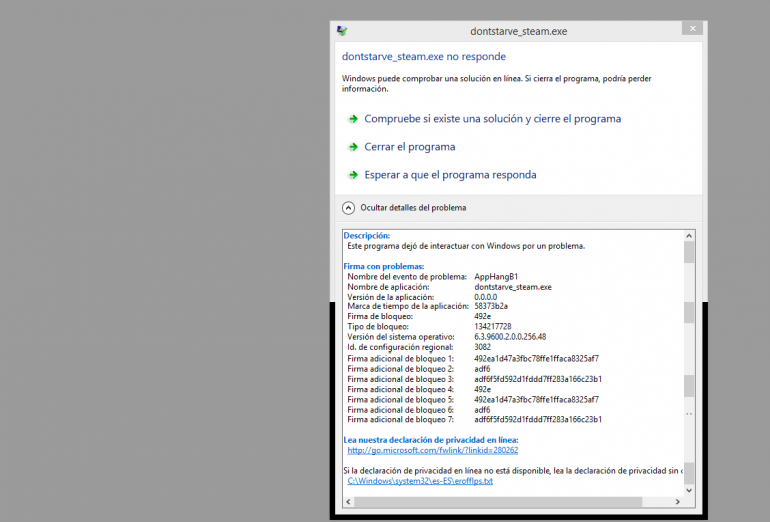This screenshot has height=522, width=770.
Task: Click the timestamp value 58373b2a
Action: pyautogui.click(x=491, y=306)
